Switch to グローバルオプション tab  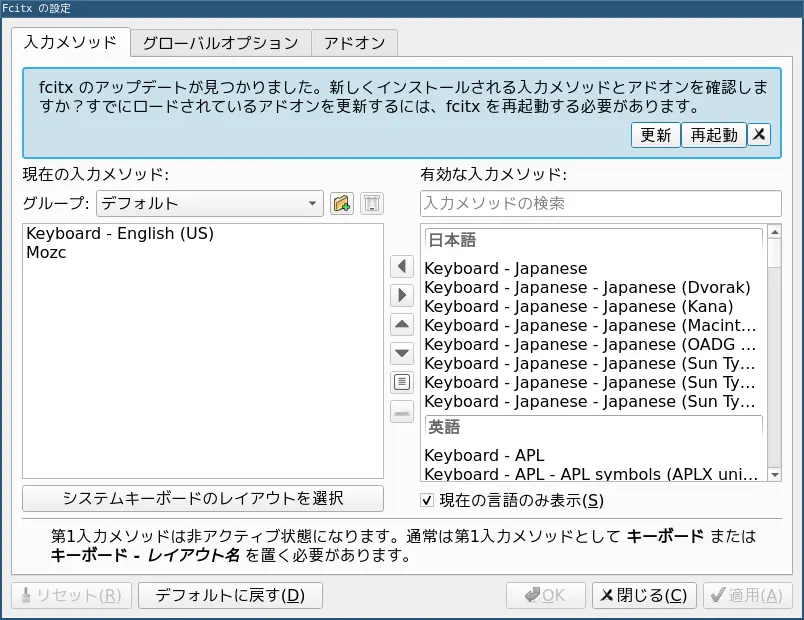pyautogui.click(x=220, y=43)
